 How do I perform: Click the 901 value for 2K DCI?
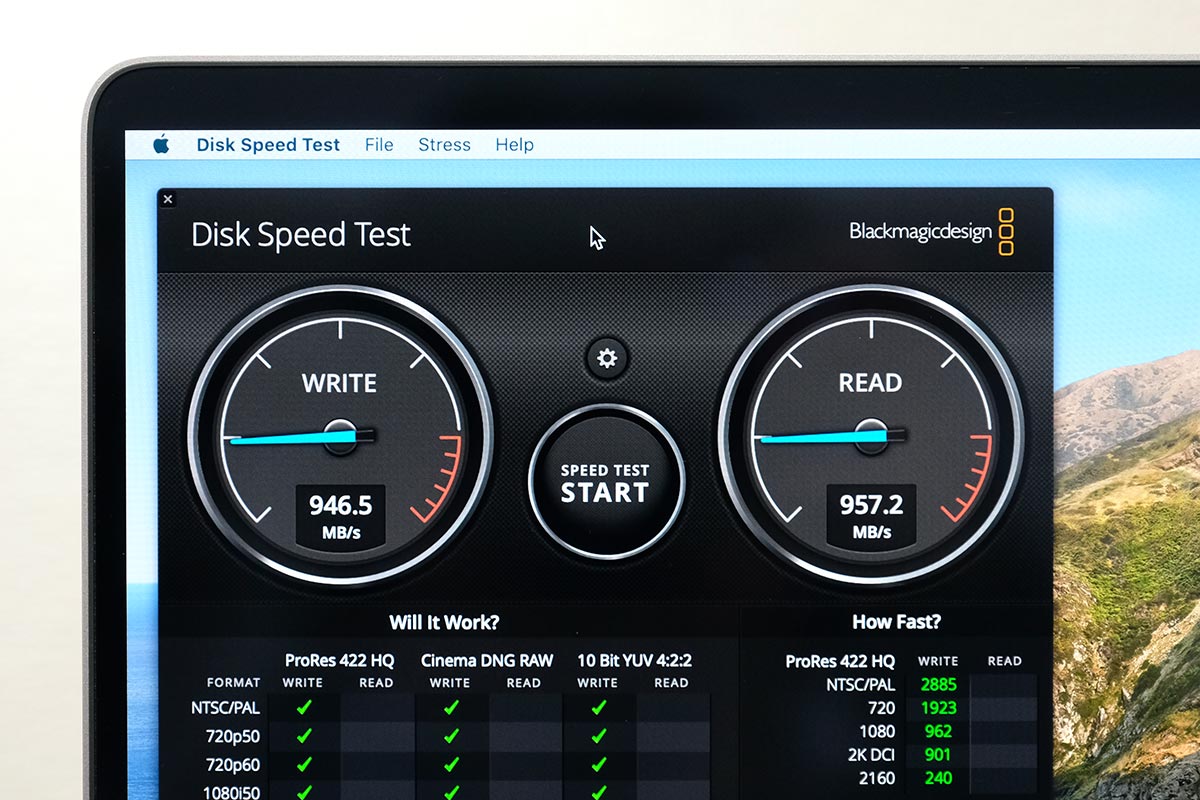pyautogui.click(x=938, y=755)
